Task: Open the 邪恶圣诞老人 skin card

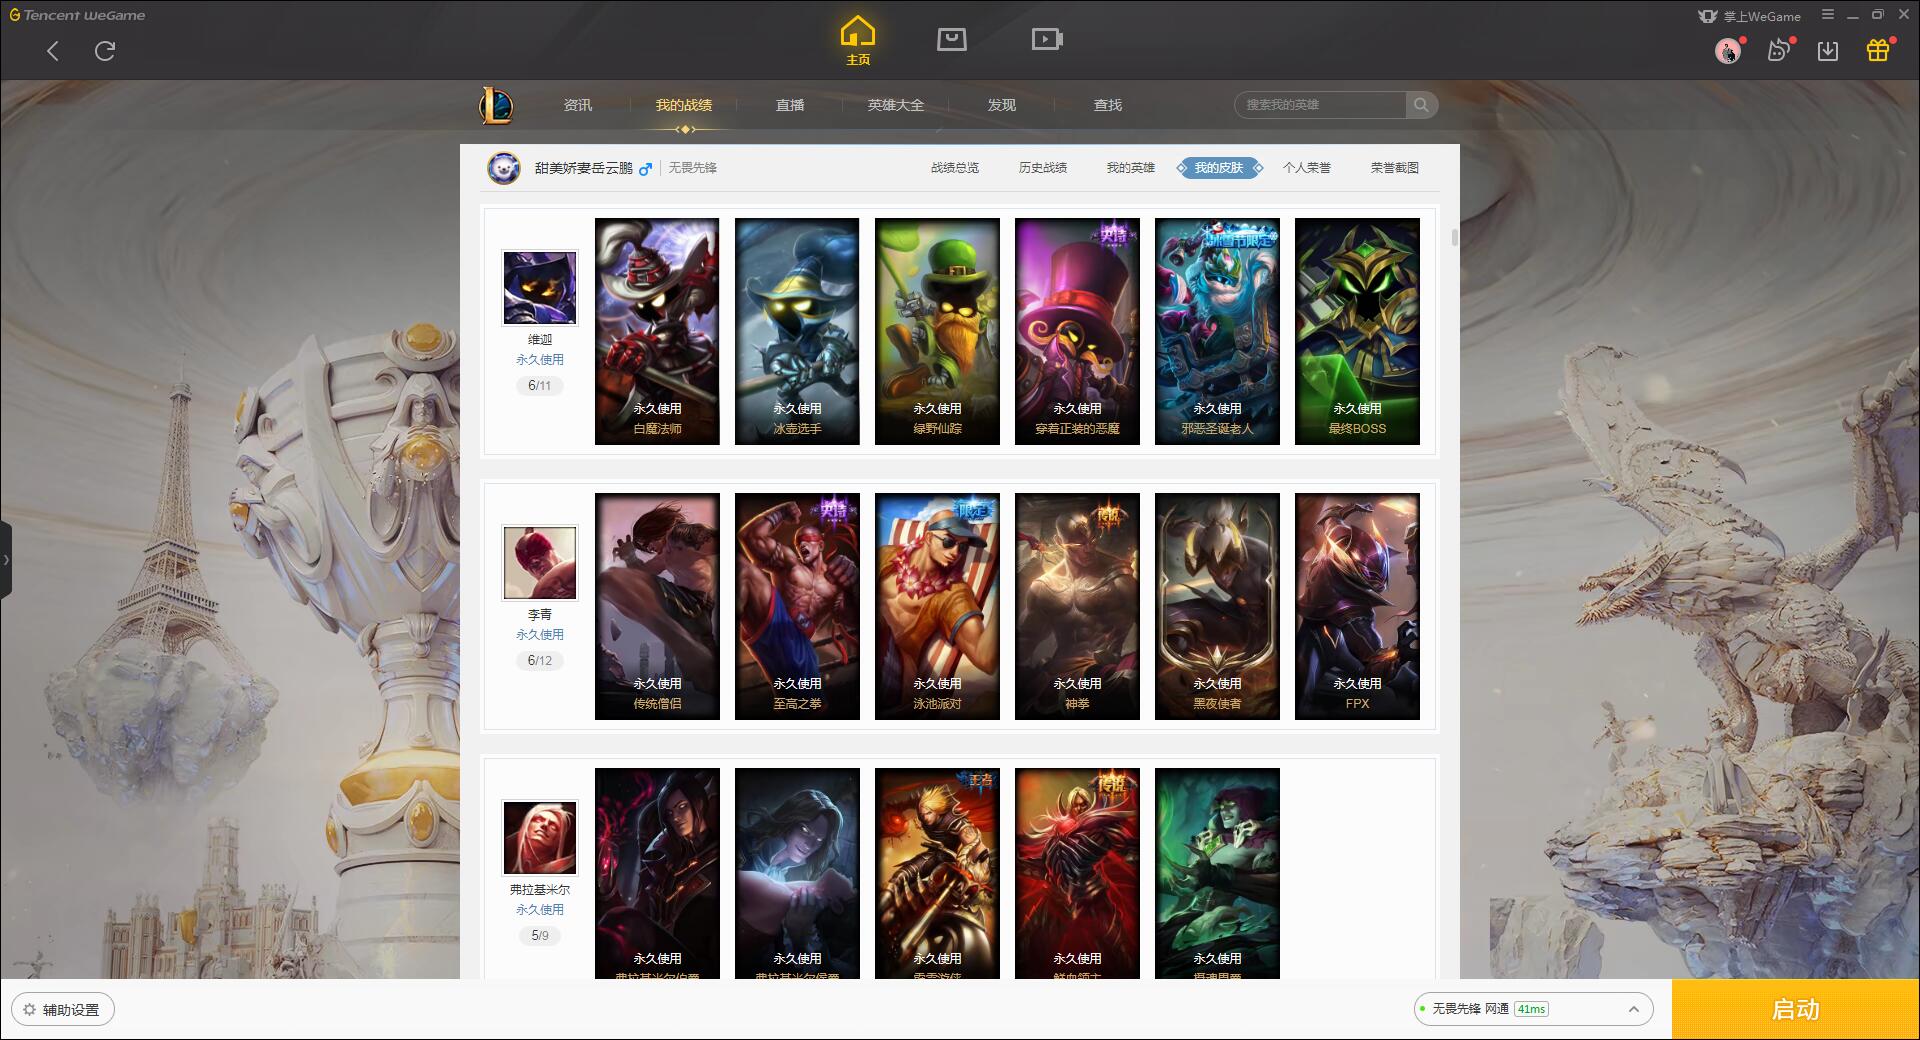Action: (x=1217, y=331)
